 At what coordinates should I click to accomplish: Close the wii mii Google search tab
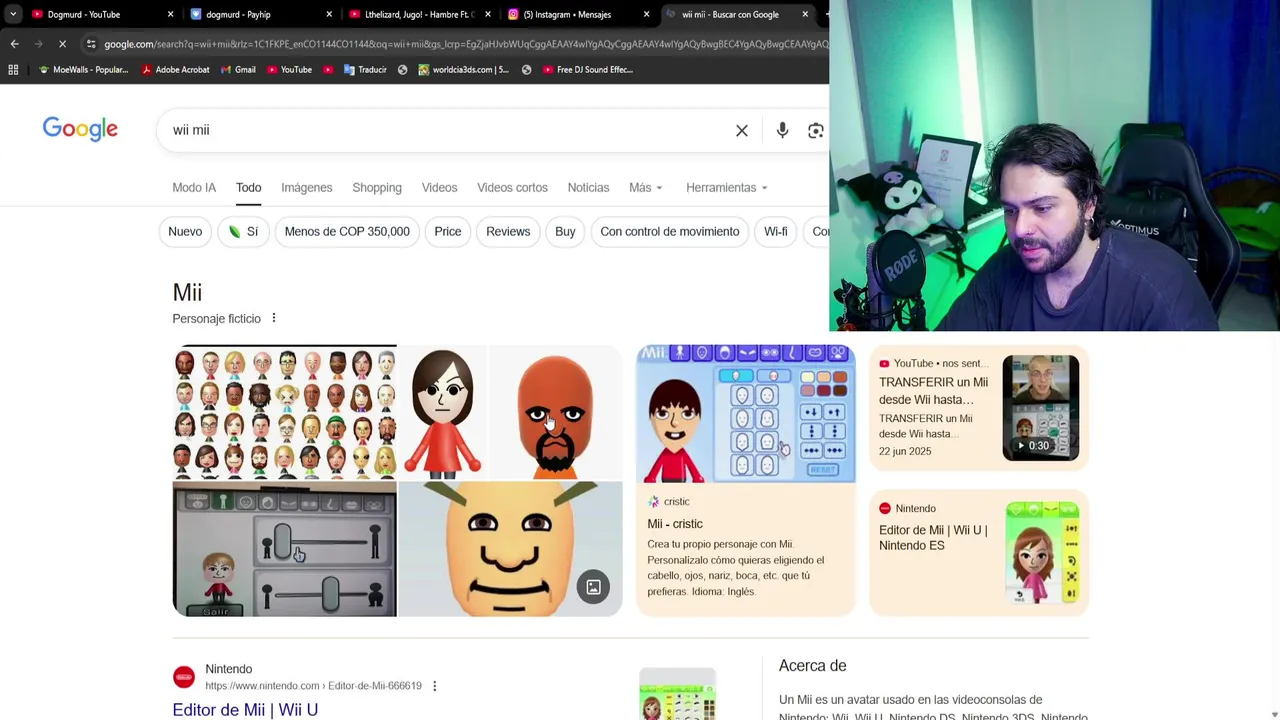[x=805, y=14]
